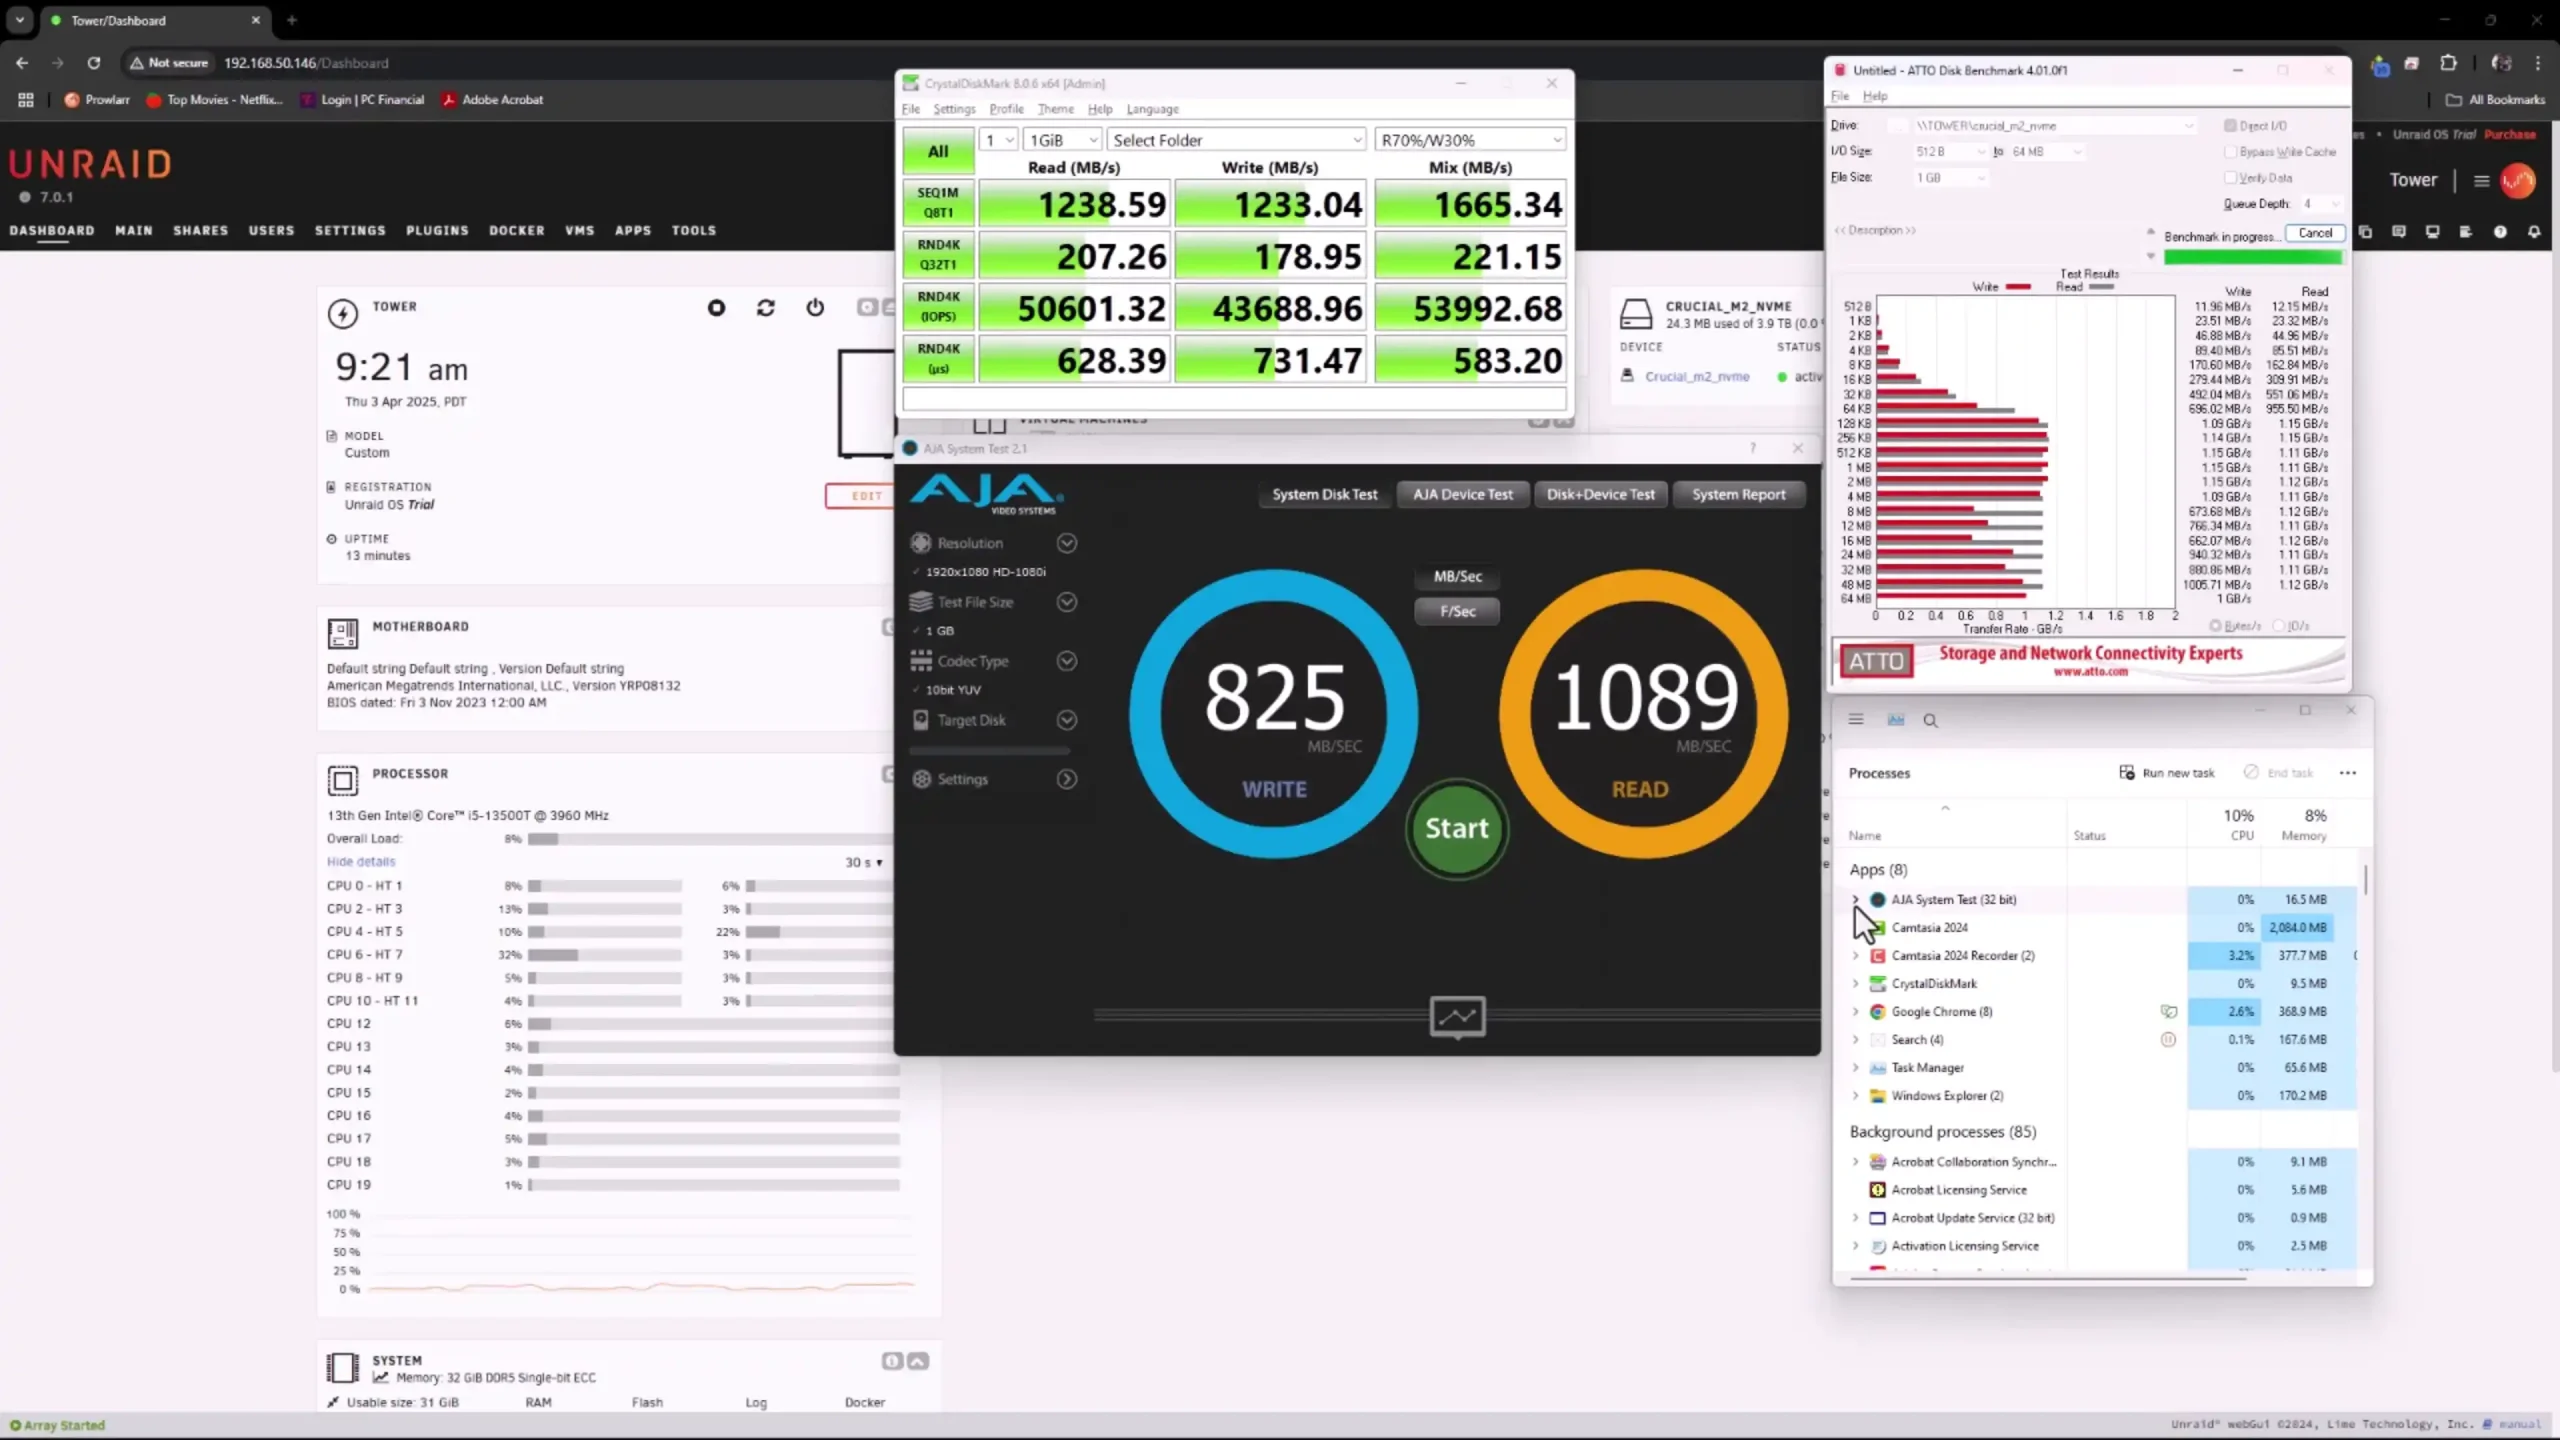Open a new browser tab
The width and height of the screenshot is (2560, 1440).
click(292, 20)
